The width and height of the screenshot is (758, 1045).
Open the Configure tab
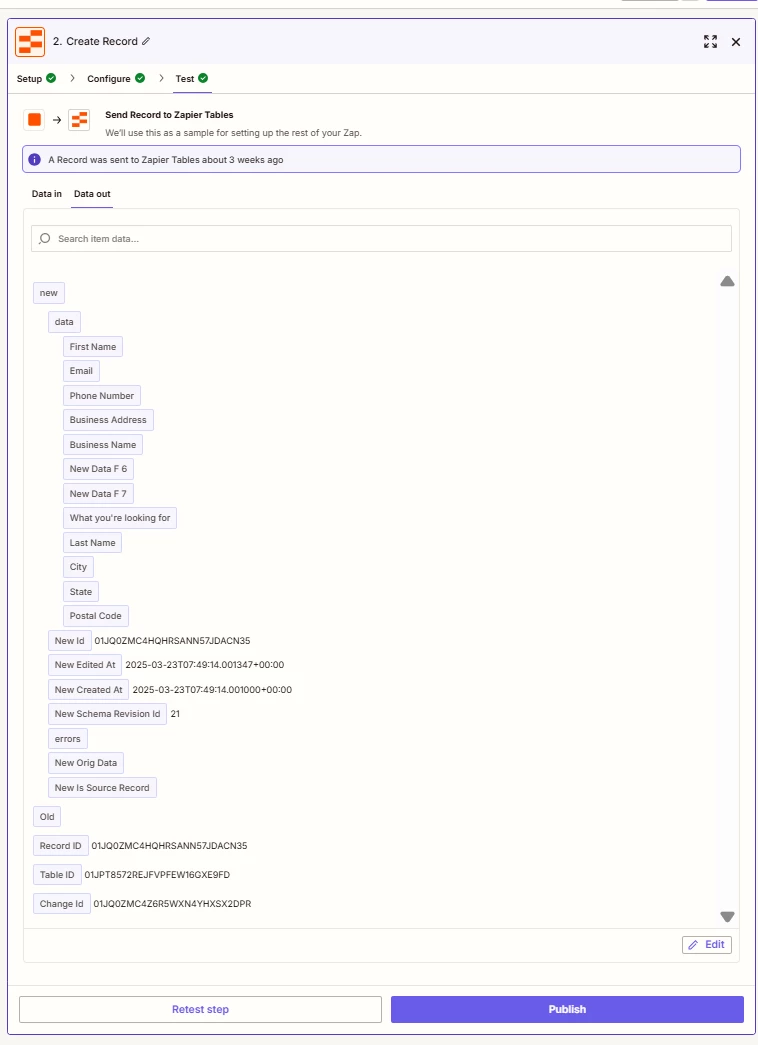109,79
